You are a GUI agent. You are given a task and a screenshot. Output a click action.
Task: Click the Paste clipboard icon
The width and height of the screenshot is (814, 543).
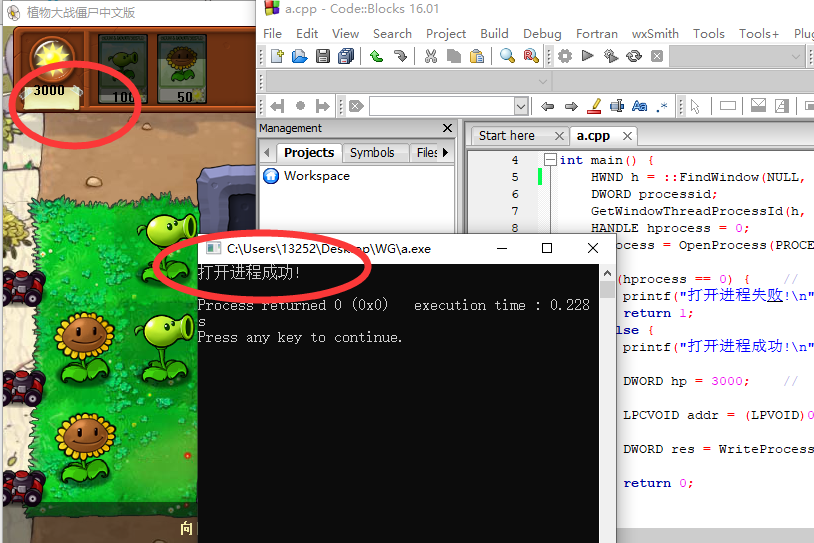(477, 56)
